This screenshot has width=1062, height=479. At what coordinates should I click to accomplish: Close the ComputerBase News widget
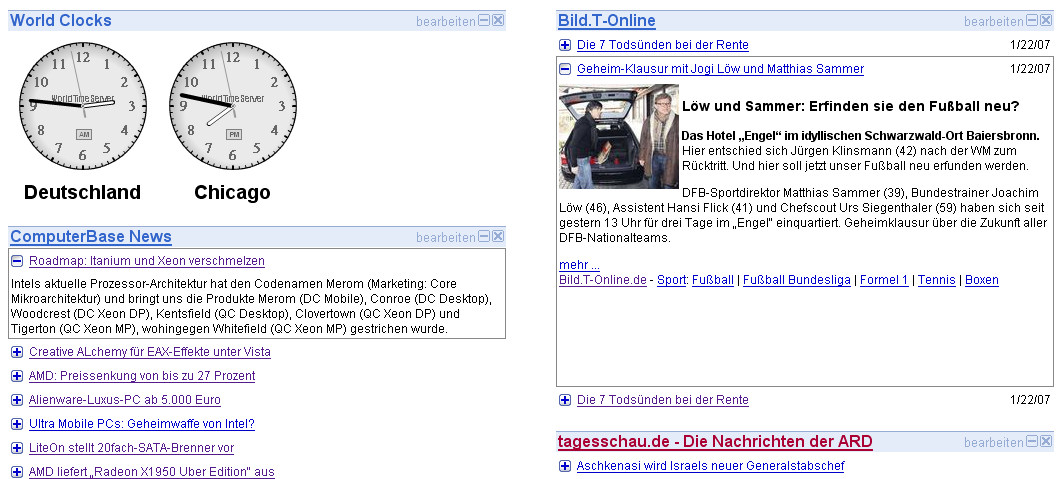[x=498, y=236]
